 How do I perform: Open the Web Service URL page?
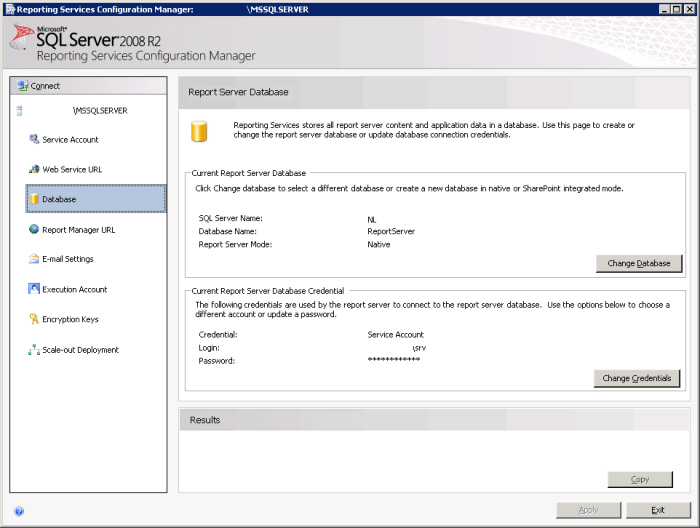click(72, 169)
